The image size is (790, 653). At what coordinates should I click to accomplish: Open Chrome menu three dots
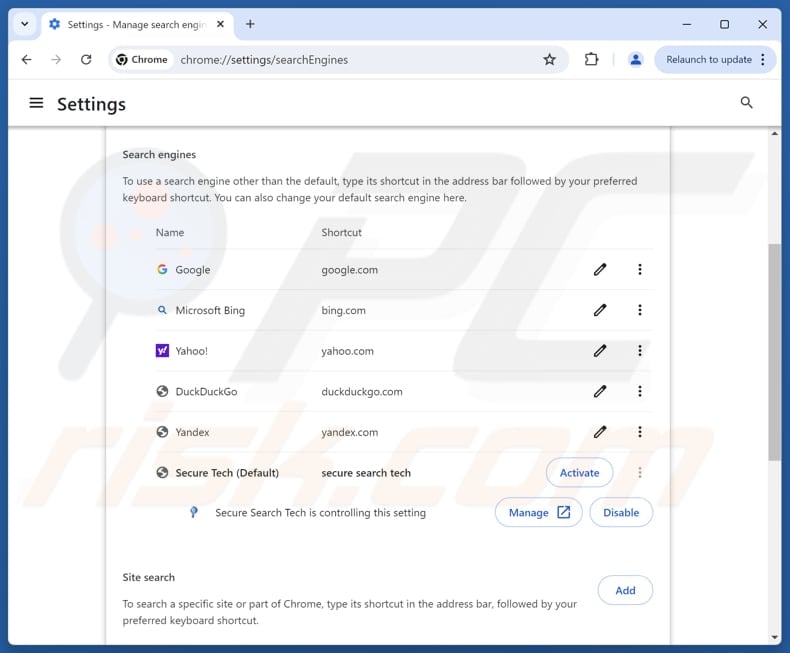[x=763, y=59]
